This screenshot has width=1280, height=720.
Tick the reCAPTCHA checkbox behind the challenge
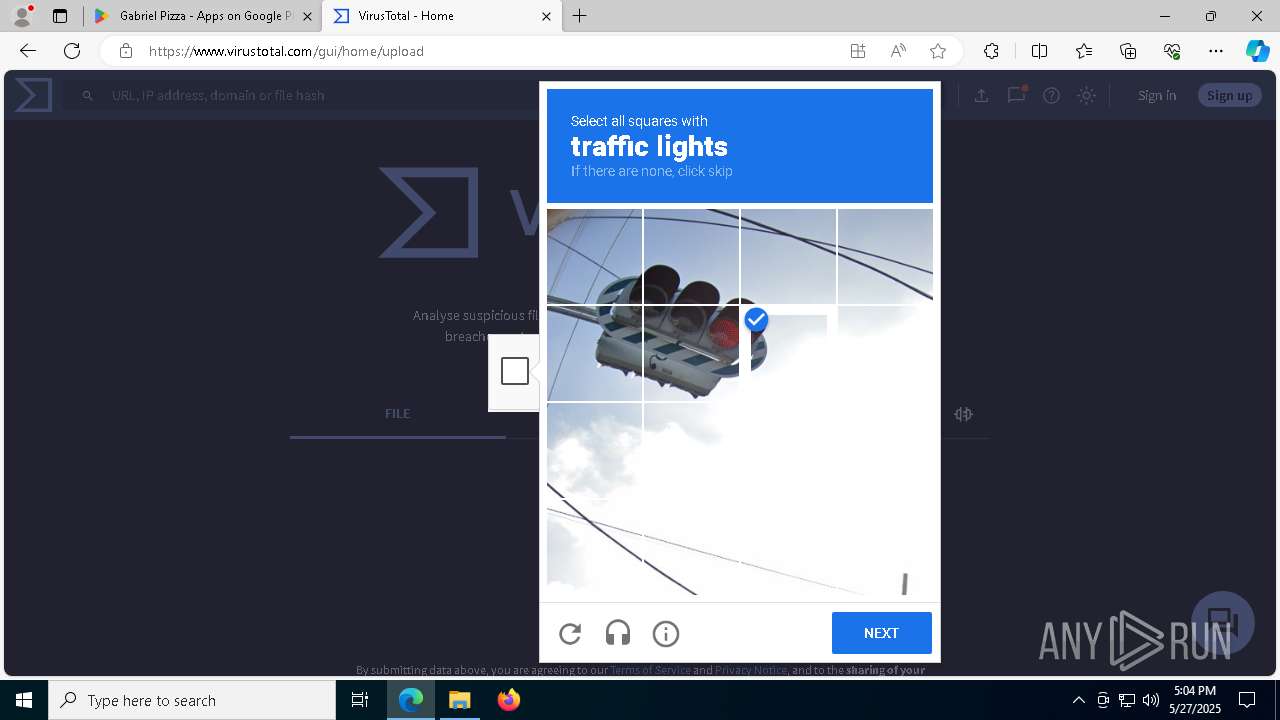click(515, 371)
